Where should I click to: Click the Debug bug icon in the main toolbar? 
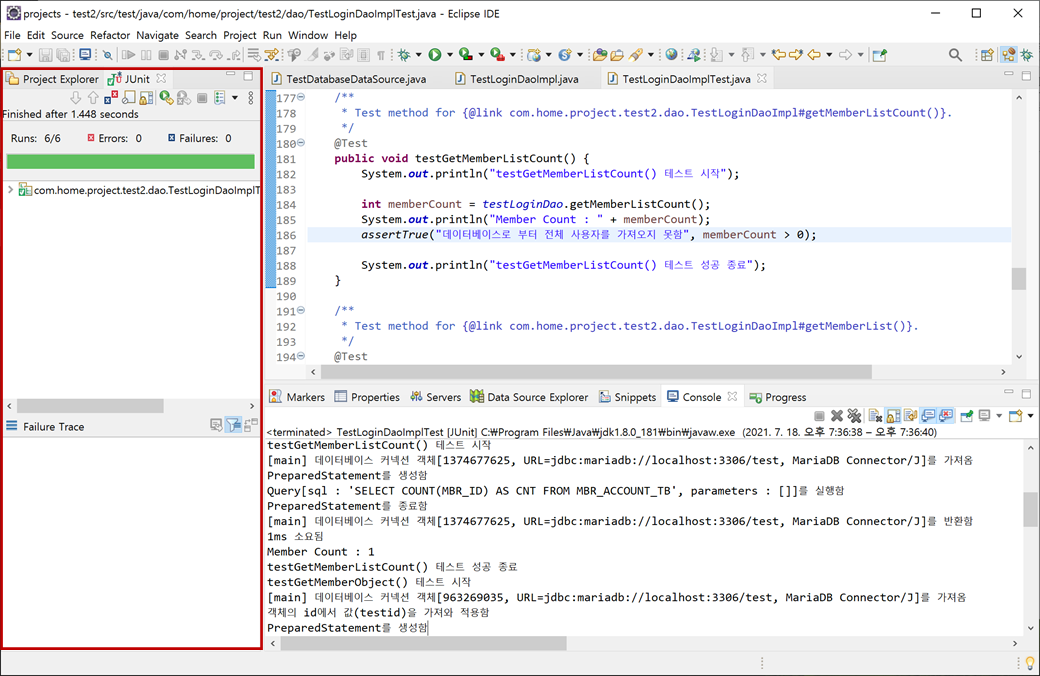(404, 55)
